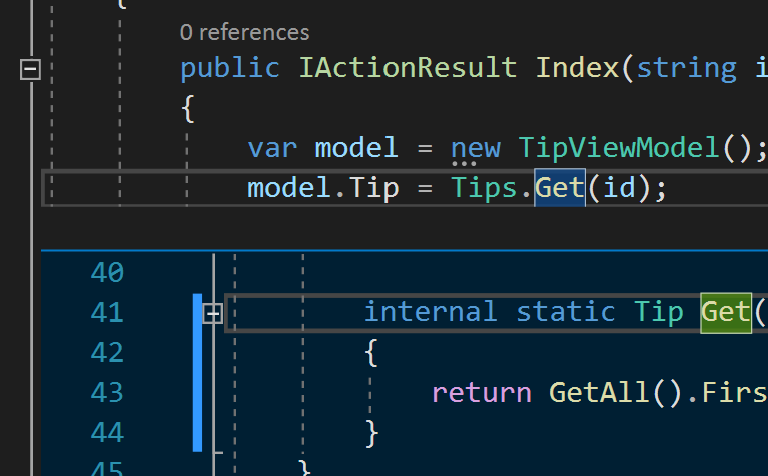Click the 'return' keyword on line 43
Viewport: 768px width, 476px height.
[x=482, y=393]
